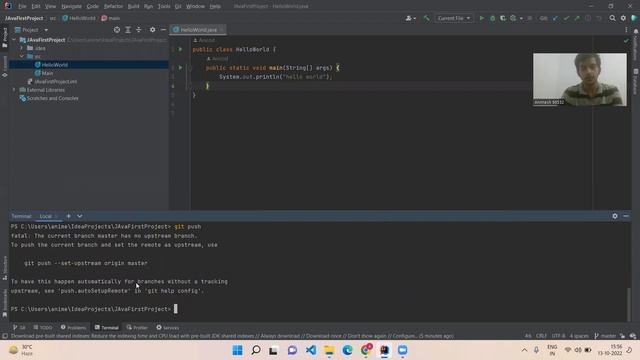The width and height of the screenshot is (640, 360).
Task: Switch to HelloWorld.java editor tab
Action: [198, 30]
